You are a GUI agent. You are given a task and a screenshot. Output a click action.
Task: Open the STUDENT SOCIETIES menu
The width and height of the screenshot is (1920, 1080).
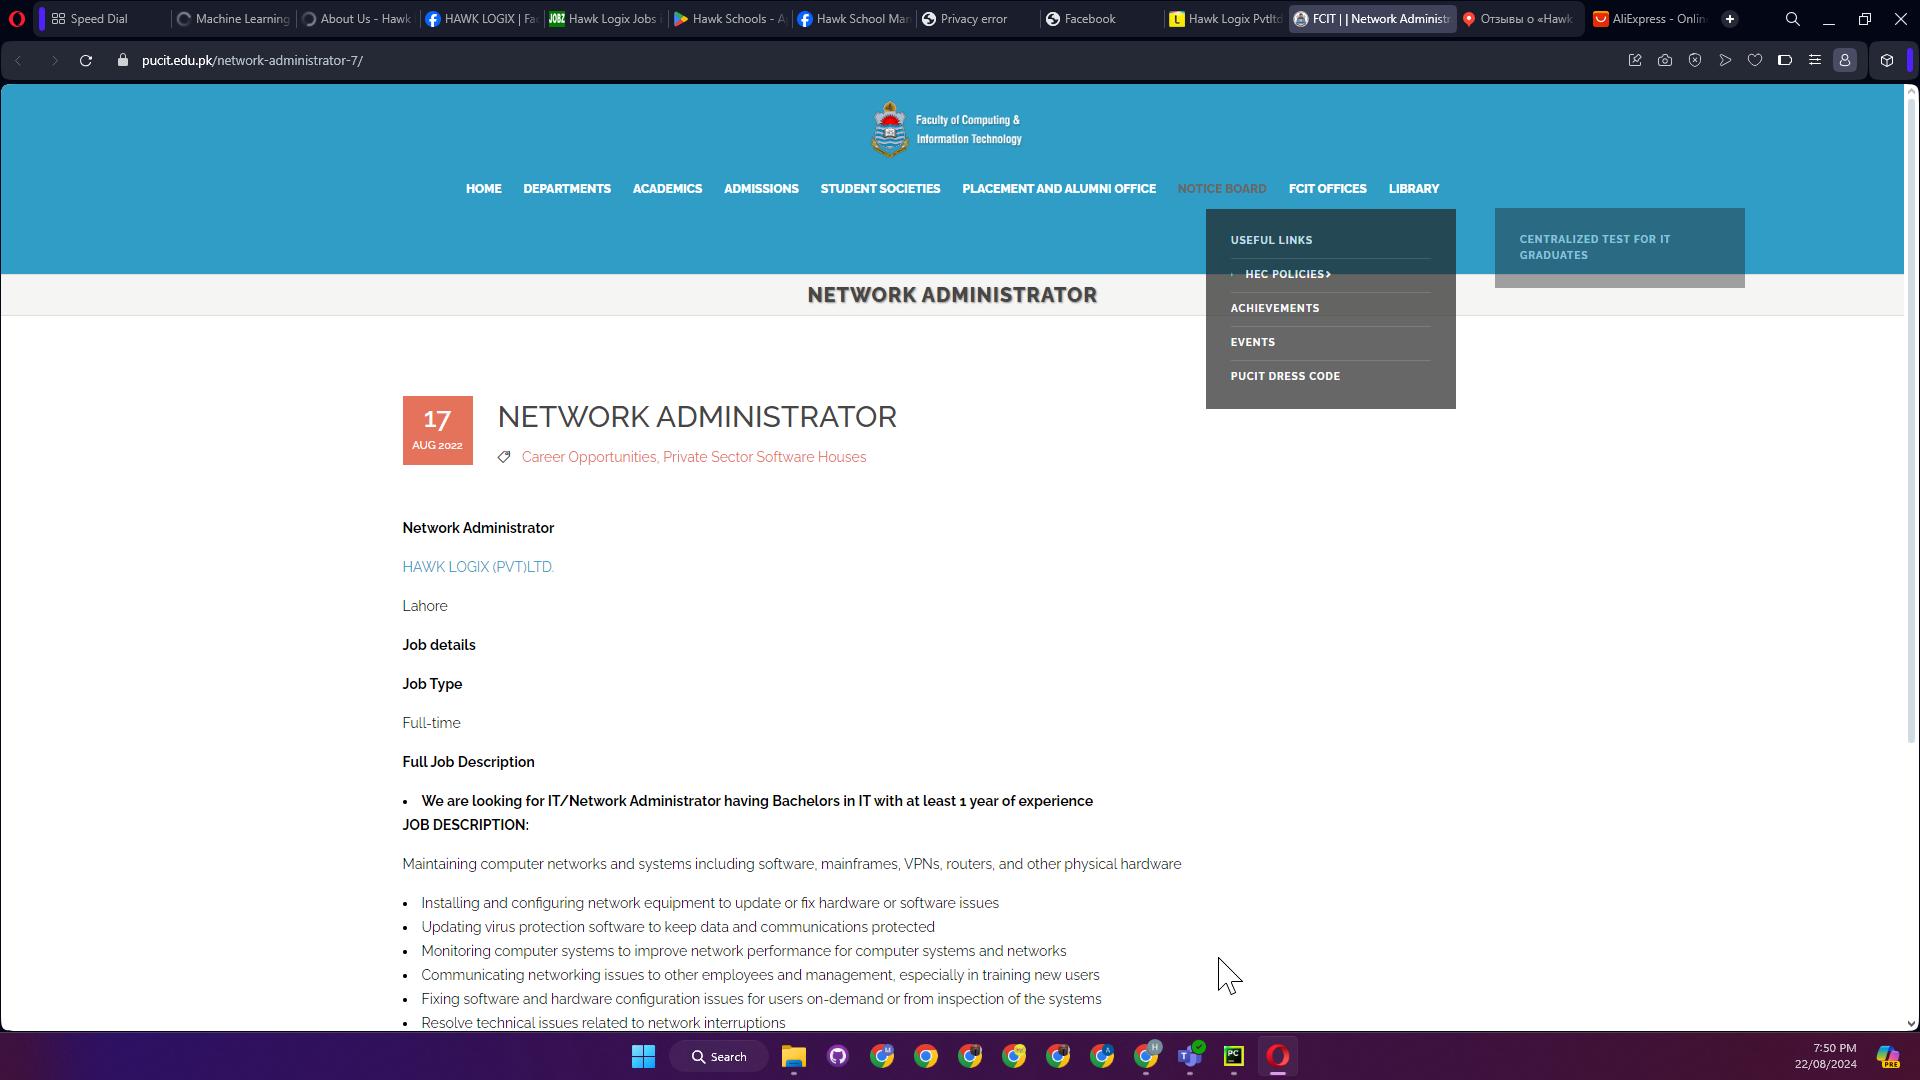[880, 189]
